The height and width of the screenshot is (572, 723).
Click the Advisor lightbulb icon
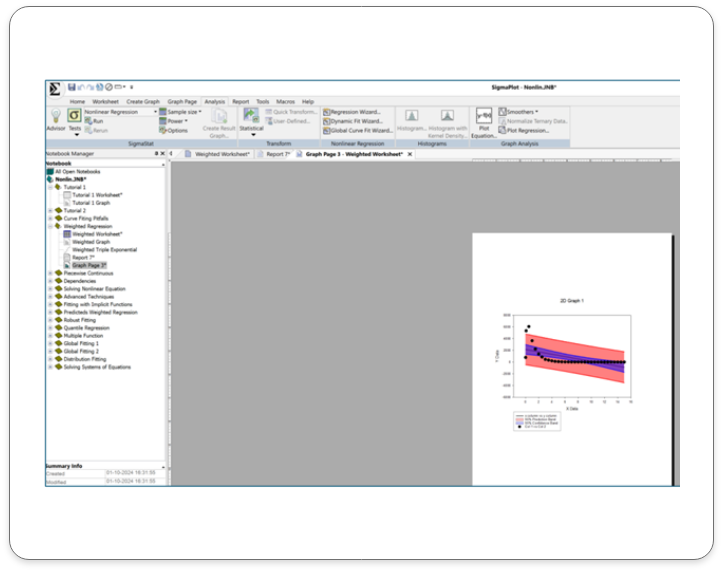click(56, 117)
